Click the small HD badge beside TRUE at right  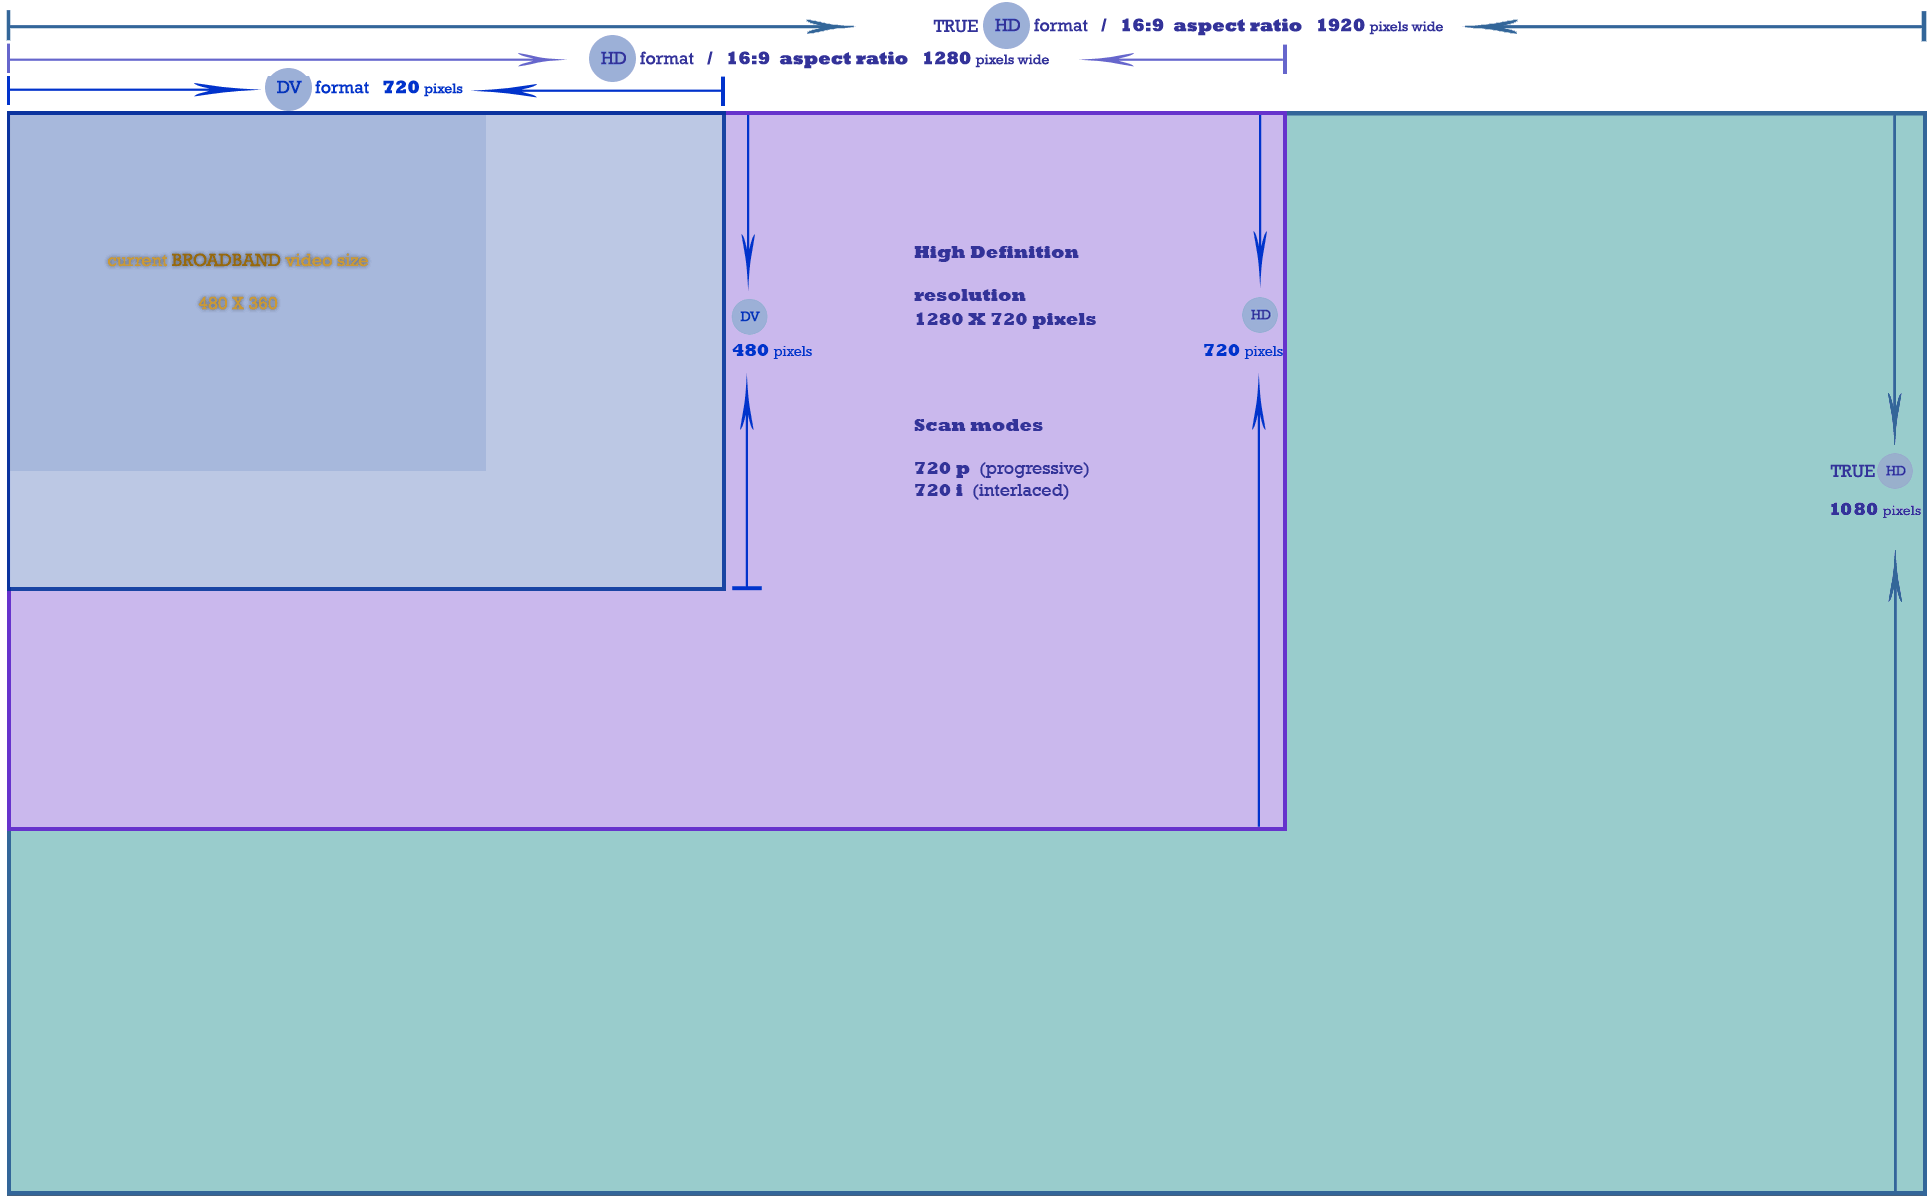coord(1894,471)
